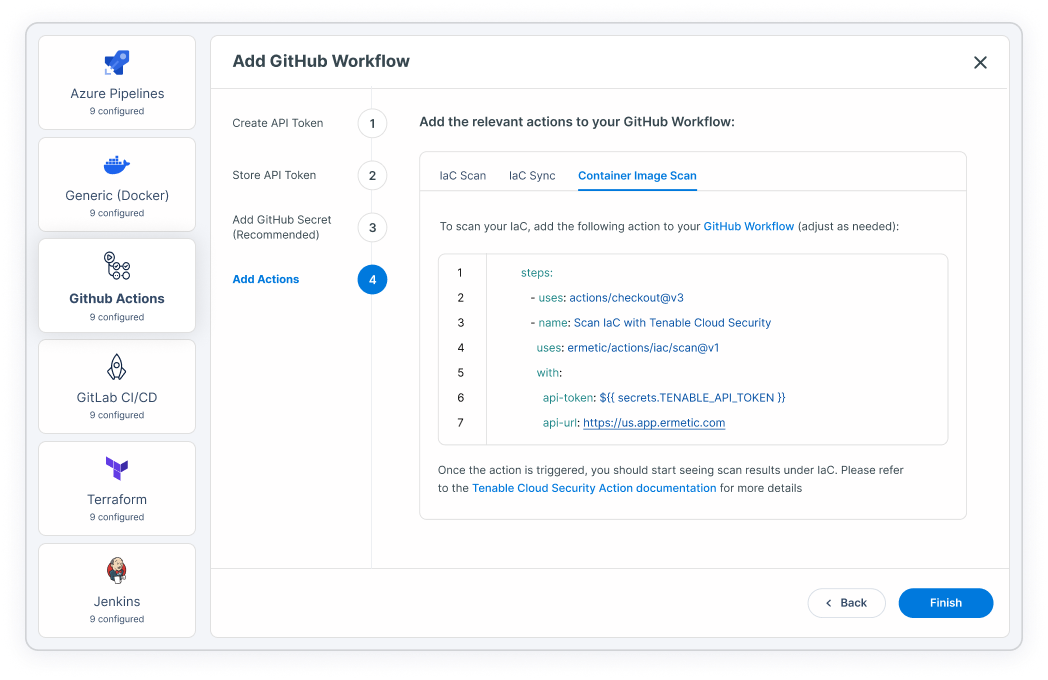This screenshot has width=1048, height=680.
Task: Click the 'actions/checkout@v3' code line
Action: coord(607,298)
